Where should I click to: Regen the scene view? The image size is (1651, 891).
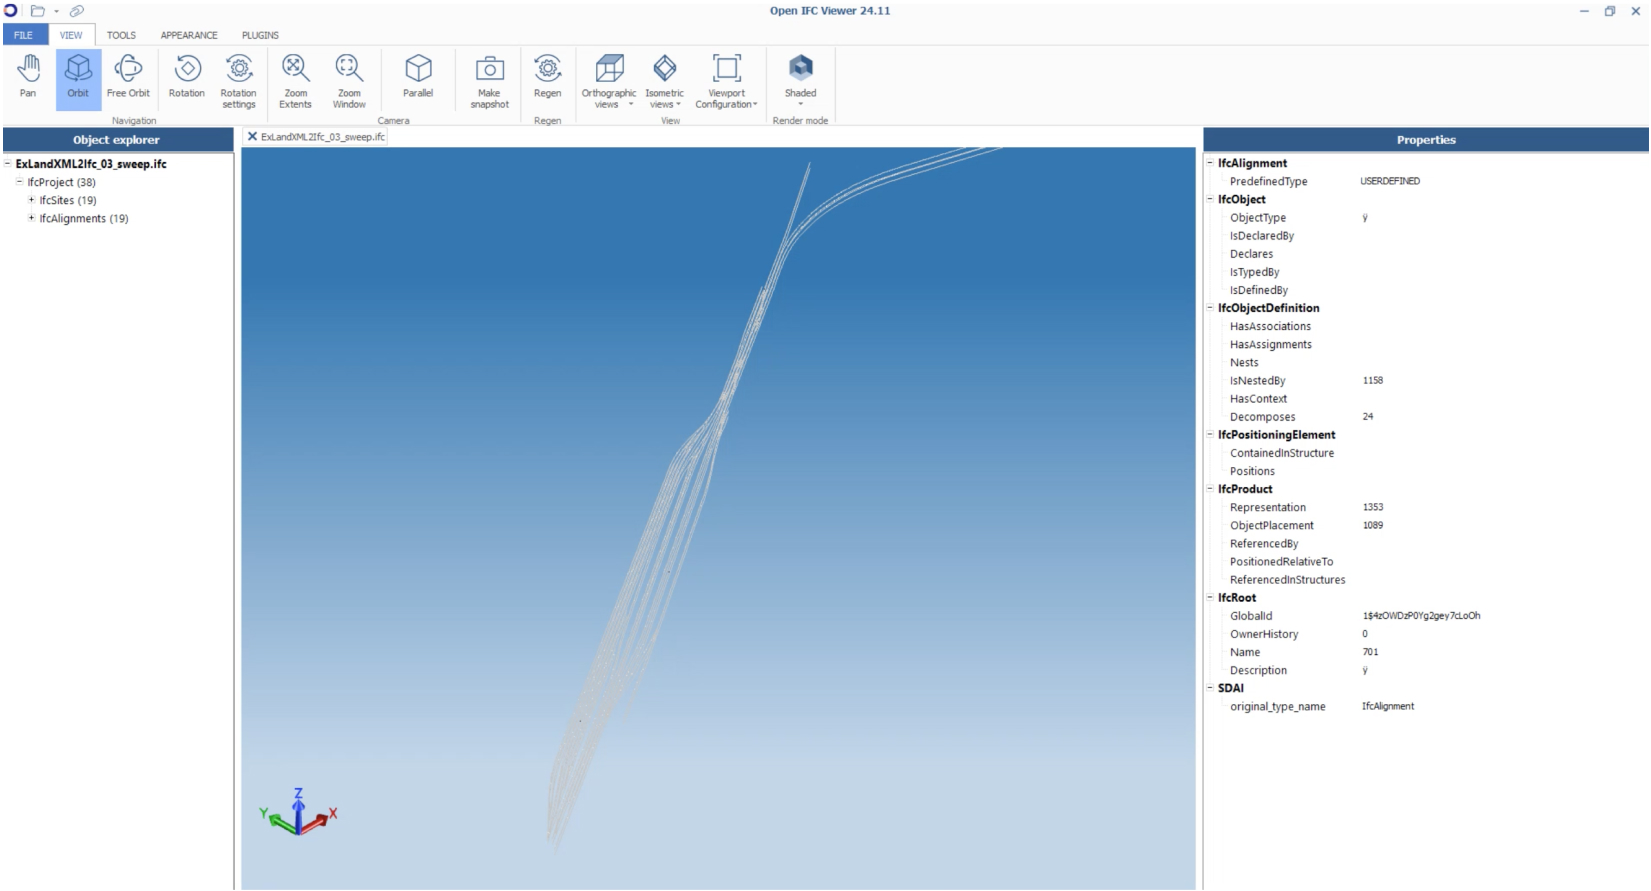pyautogui.click(x=547, y=76)
